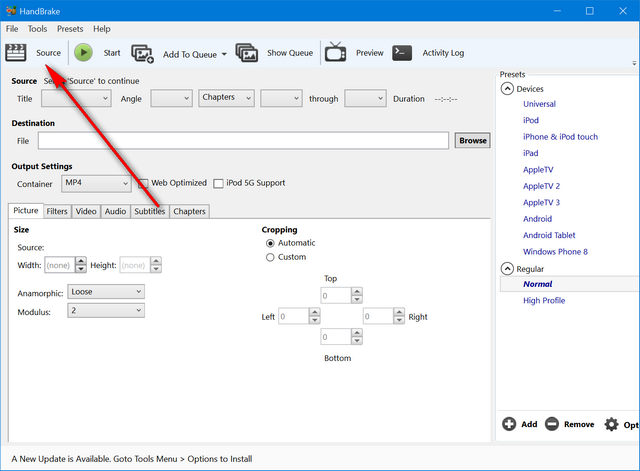640x471 pixels.
Task: Open the Show Queue stacked images icon
Action: click(247, 53)
